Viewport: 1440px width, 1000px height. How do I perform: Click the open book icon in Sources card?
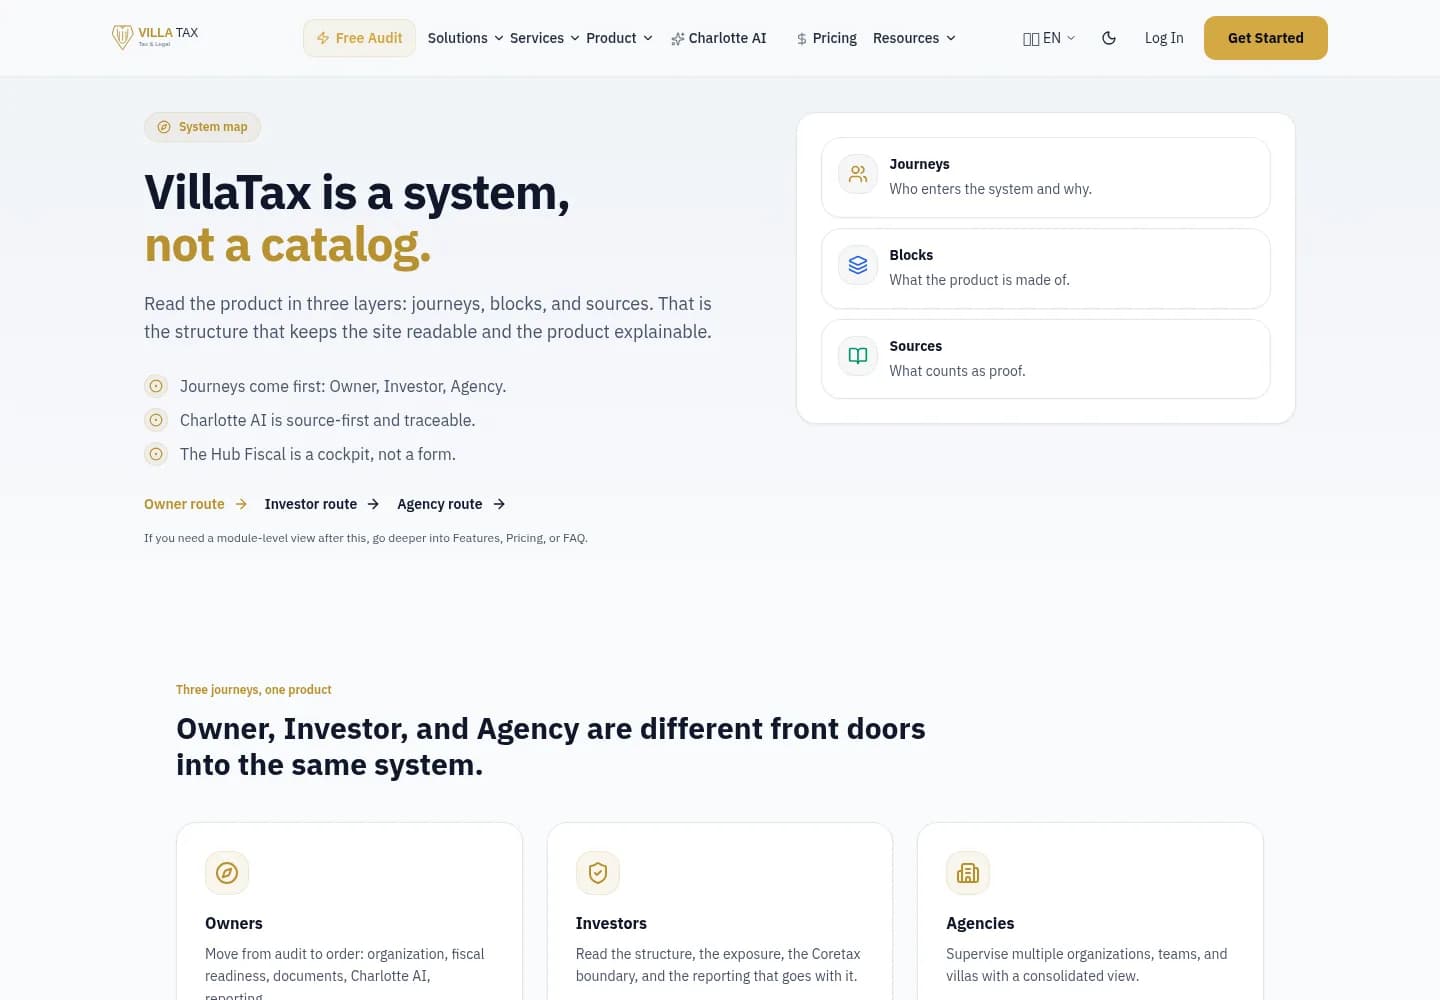(x=858, y=356)
